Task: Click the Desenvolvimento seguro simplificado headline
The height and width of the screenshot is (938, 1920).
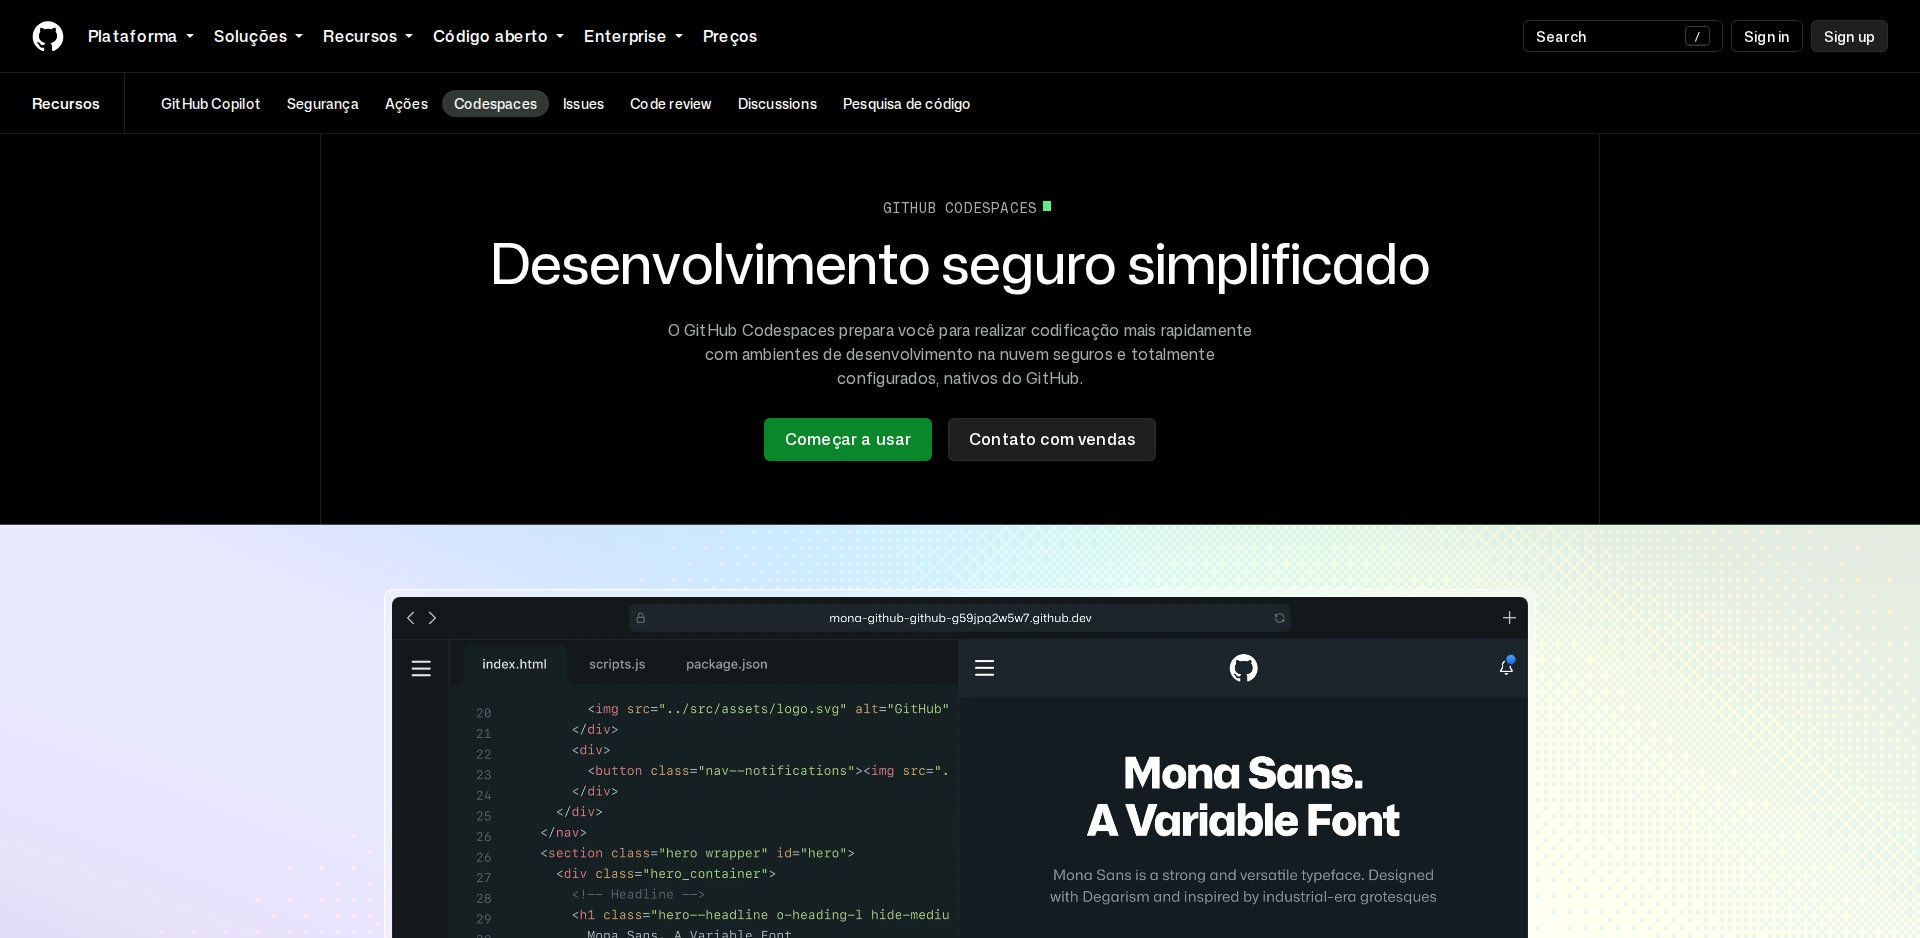Action: pyautogui.click(x=960, y=265)
